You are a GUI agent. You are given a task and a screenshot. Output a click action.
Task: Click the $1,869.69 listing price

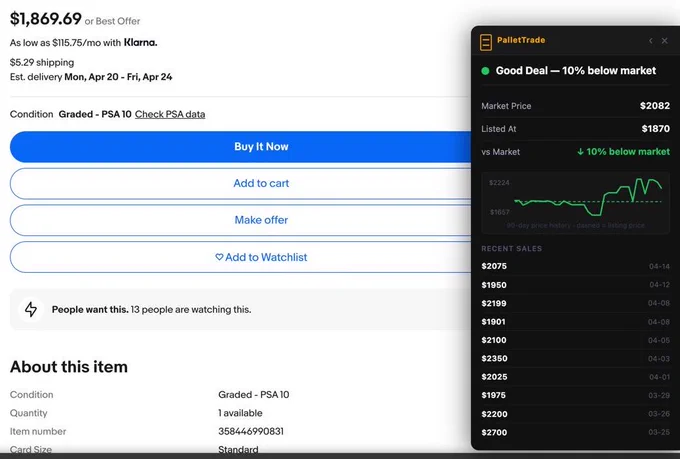coord(46,19)
